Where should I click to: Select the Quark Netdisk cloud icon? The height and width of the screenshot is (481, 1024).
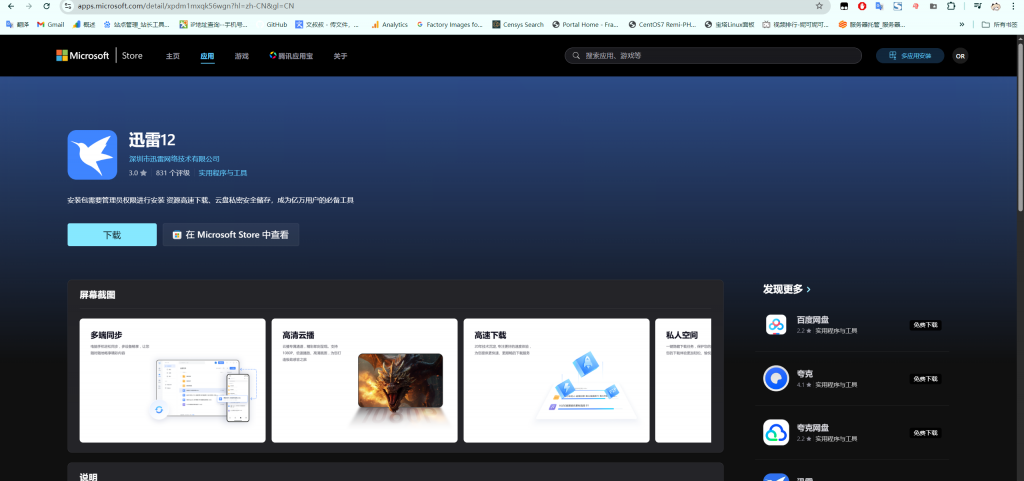pyautogui.click(x=777, y=432)
